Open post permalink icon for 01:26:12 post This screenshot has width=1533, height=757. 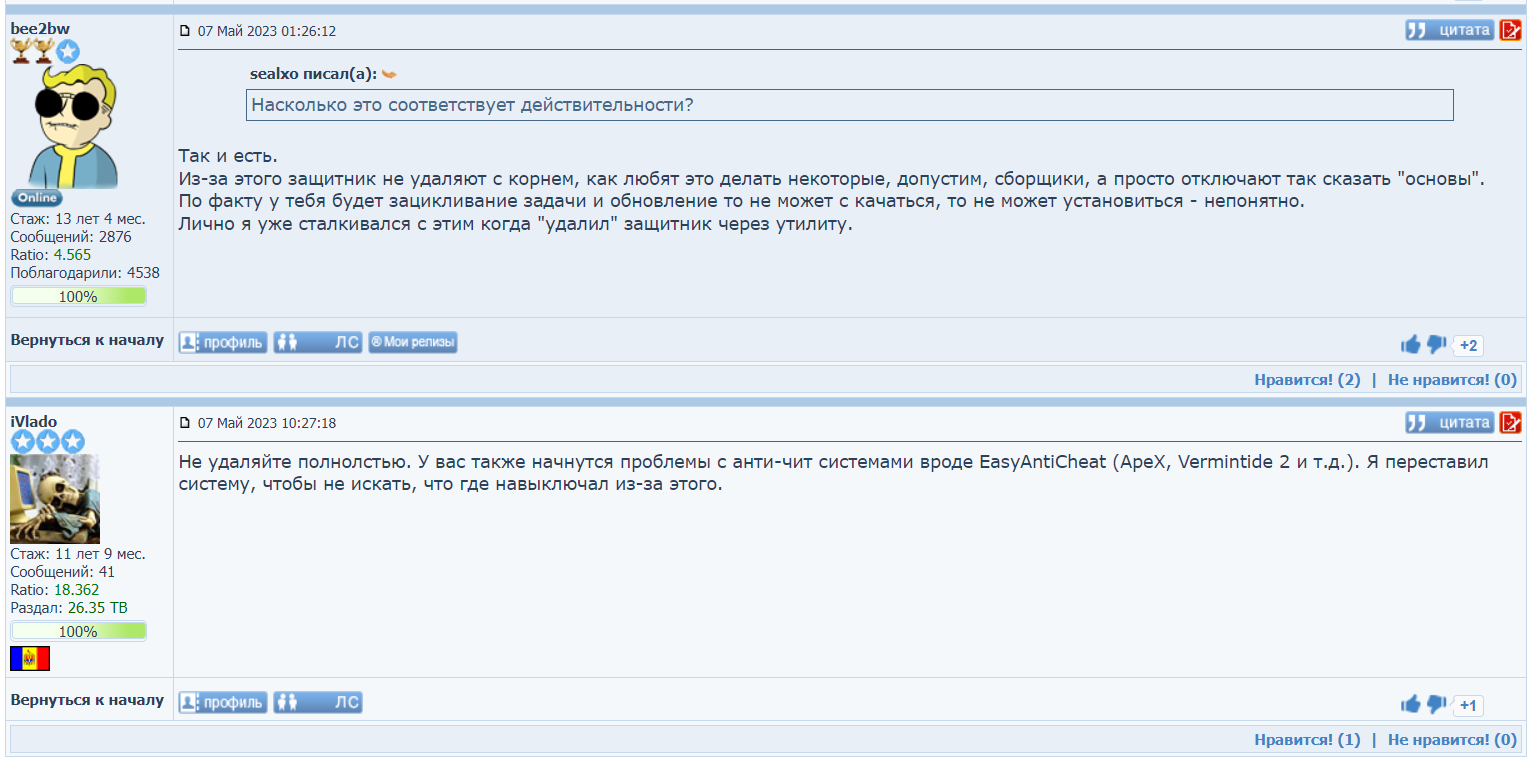coord(184,31)
